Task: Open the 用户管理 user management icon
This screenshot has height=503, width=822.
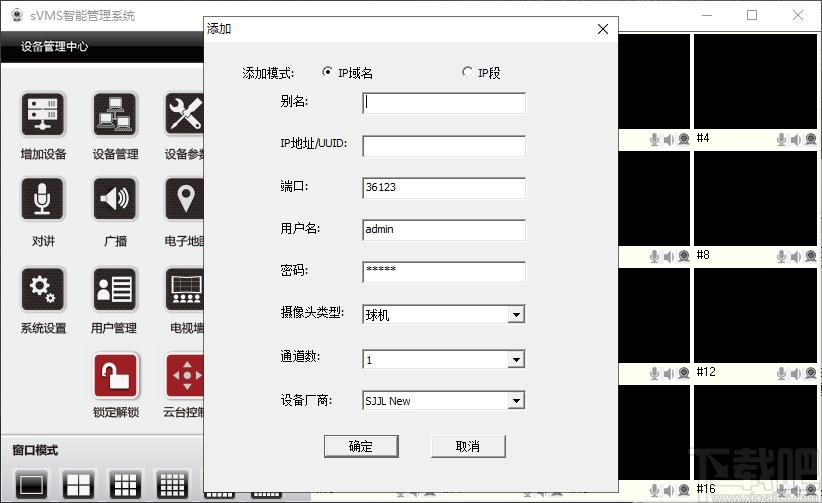Action: [115, 289]
